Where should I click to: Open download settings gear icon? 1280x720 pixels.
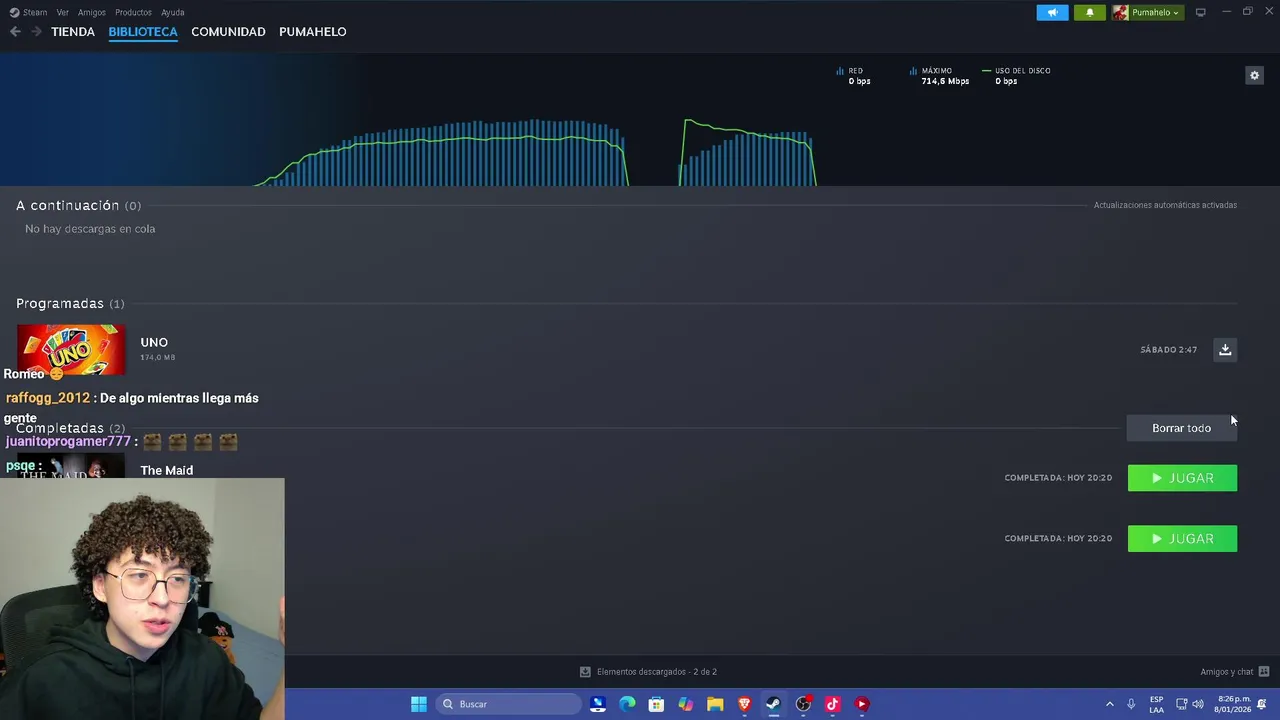point(1254,75)
